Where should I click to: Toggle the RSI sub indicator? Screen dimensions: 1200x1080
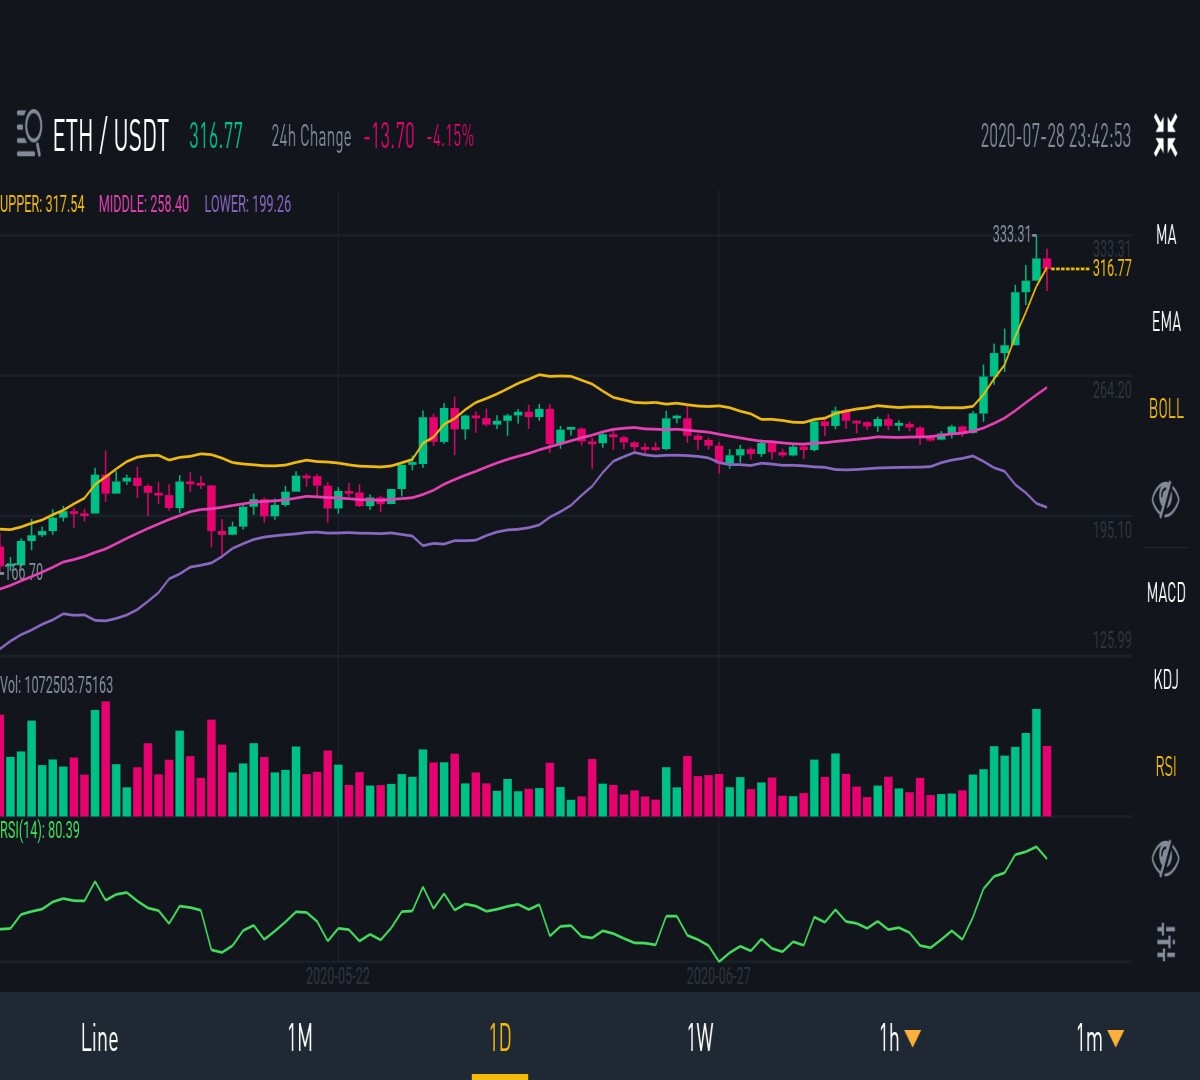(1166, 767)
